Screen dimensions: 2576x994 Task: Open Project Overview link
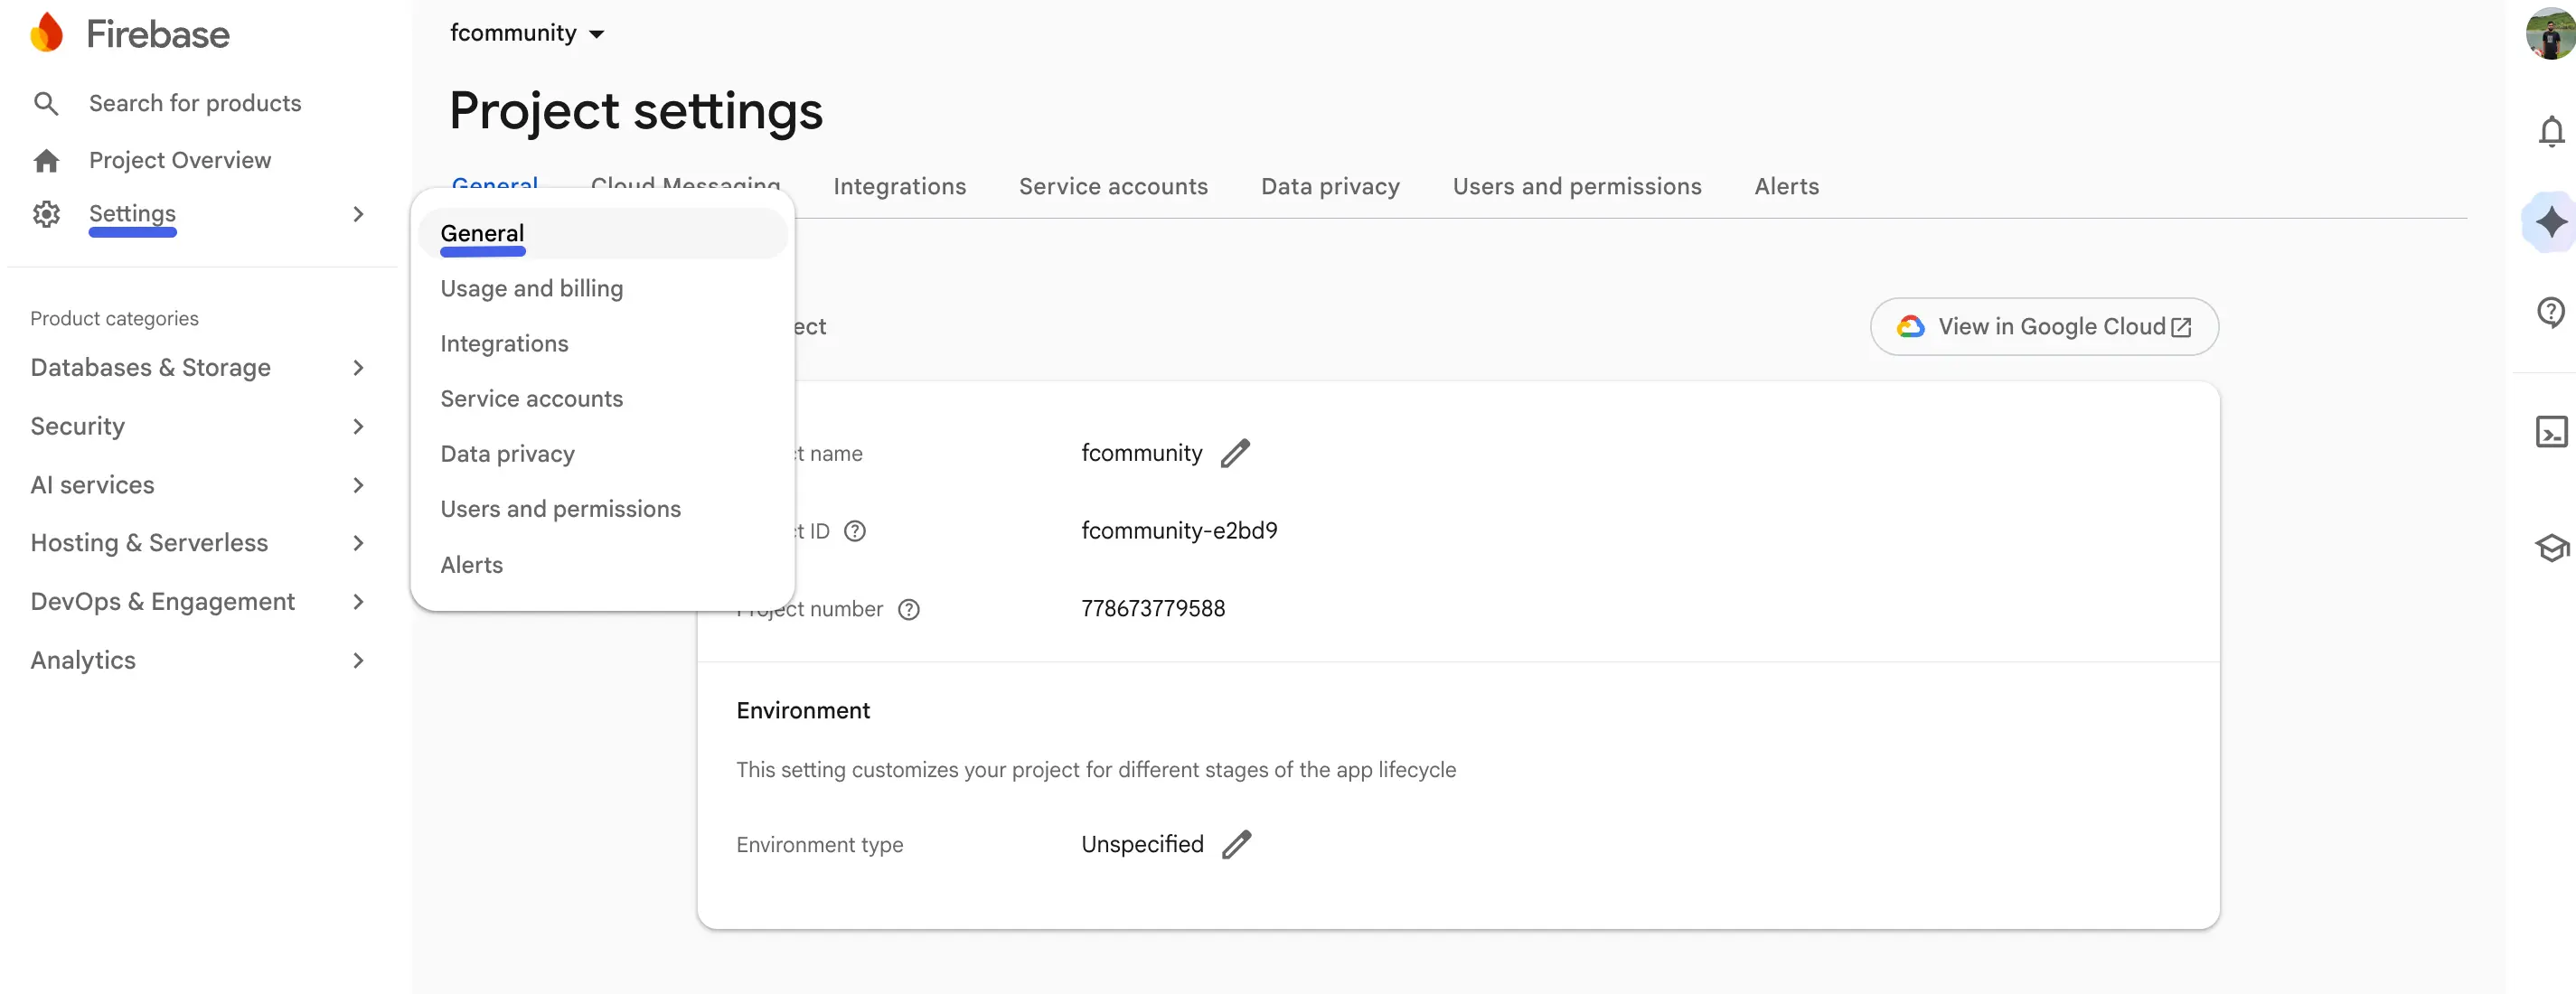click(x=180, y=160)
